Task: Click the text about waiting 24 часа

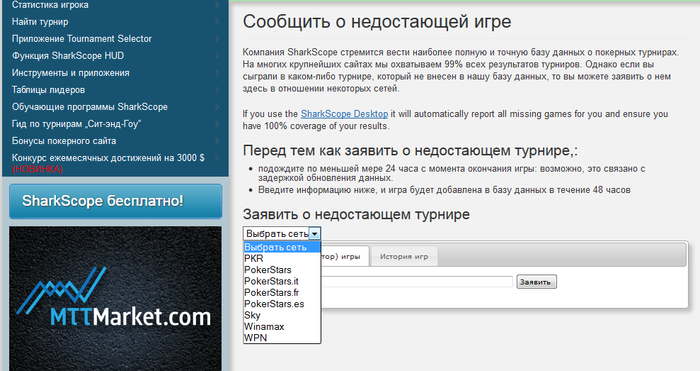Action: [451, 173]
